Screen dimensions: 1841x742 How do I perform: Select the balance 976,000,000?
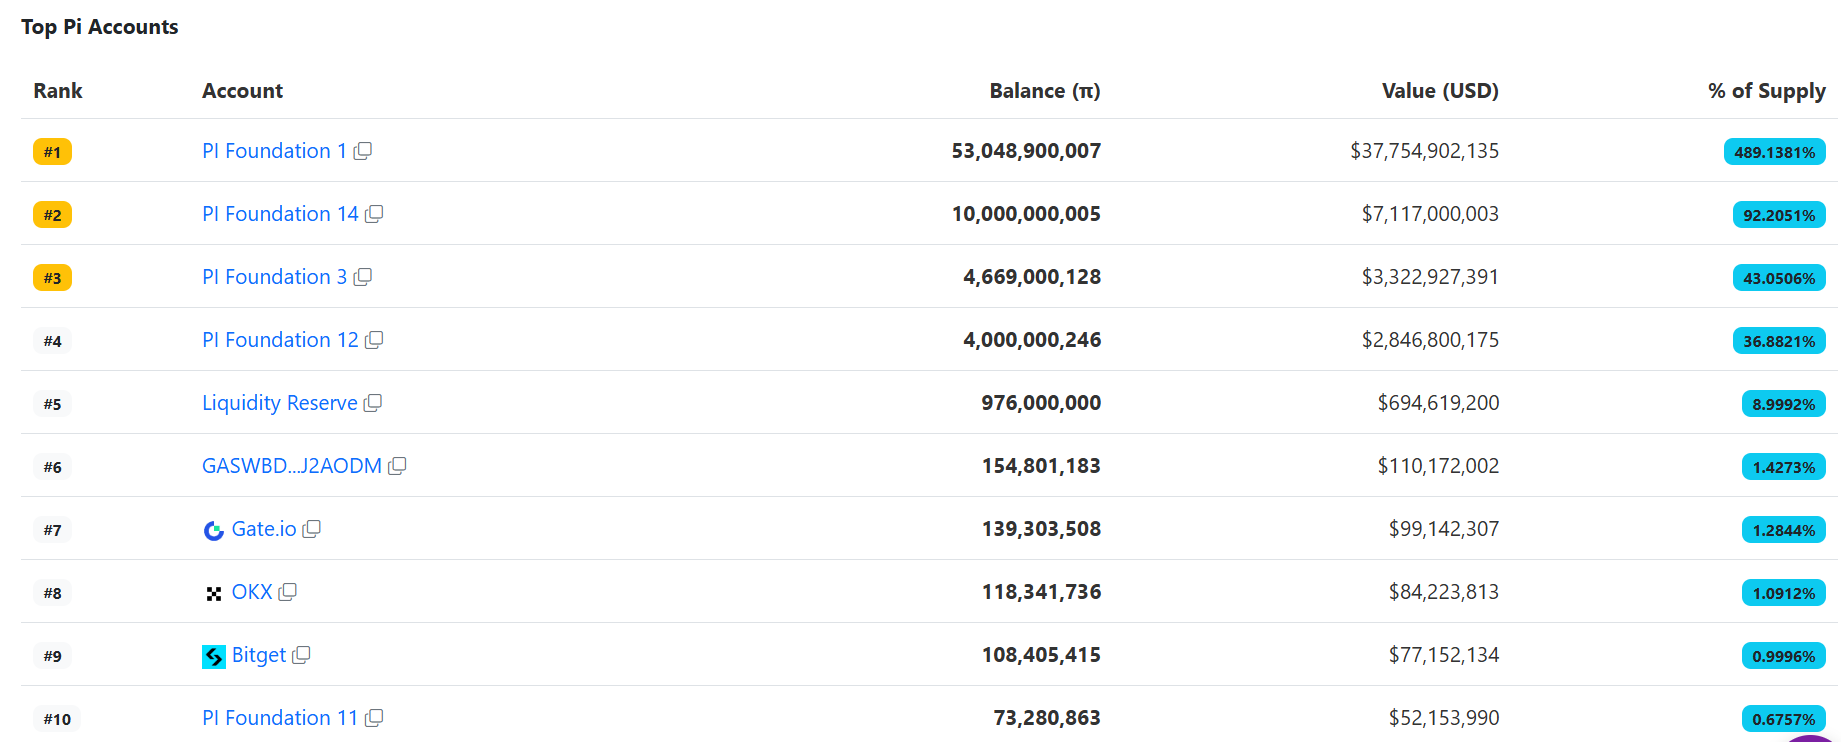tap(1041, 403)
